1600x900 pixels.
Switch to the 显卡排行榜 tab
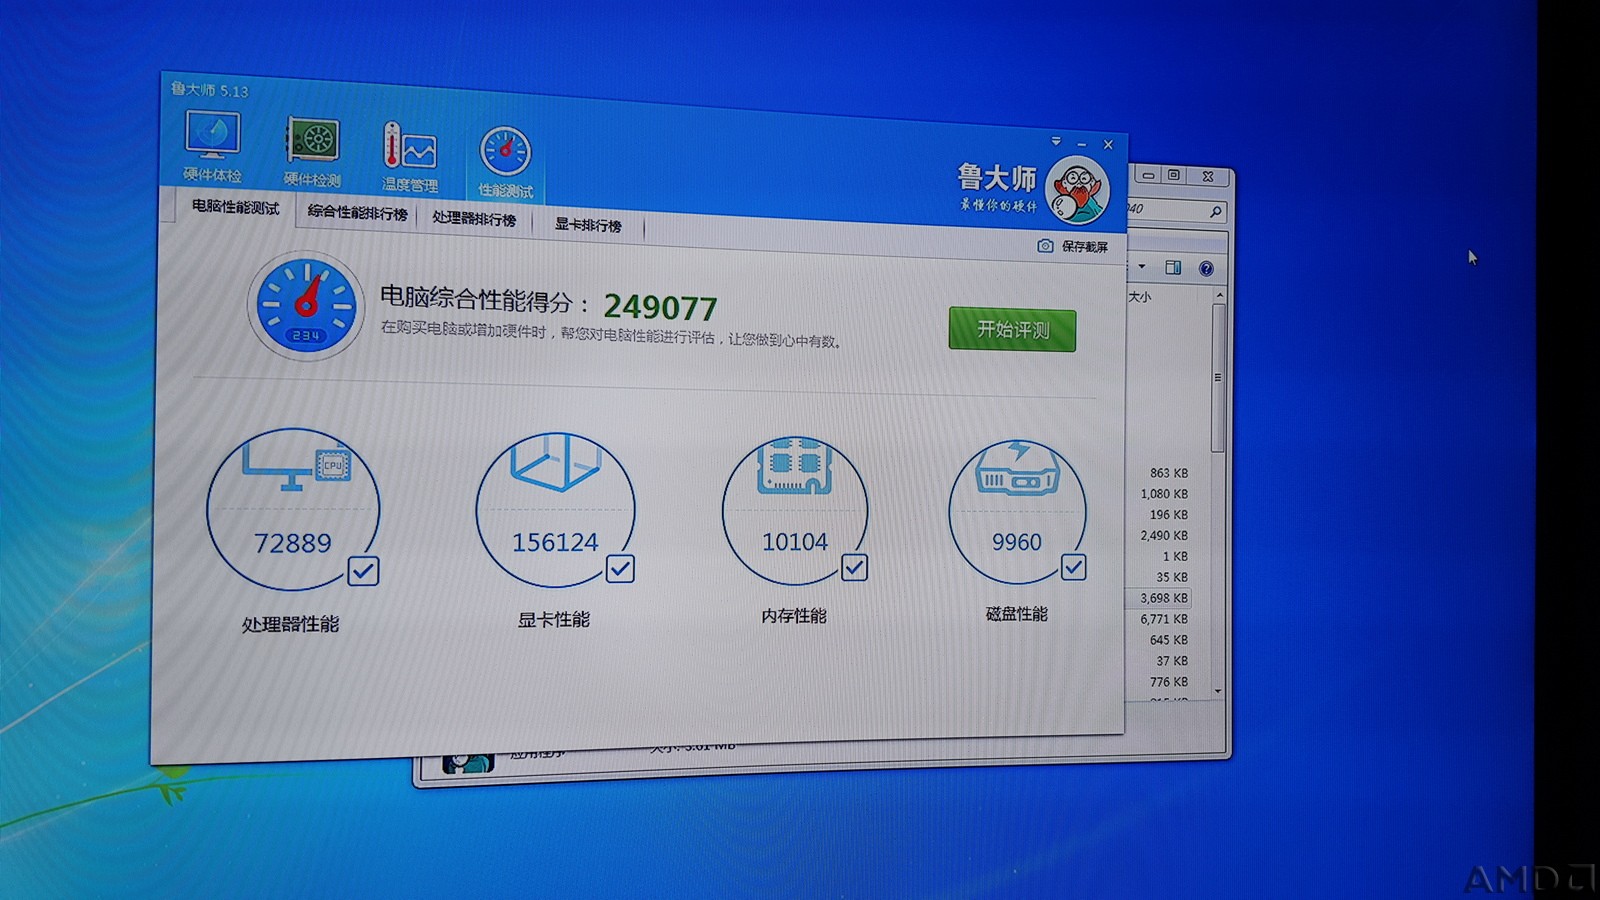[588, 225]
